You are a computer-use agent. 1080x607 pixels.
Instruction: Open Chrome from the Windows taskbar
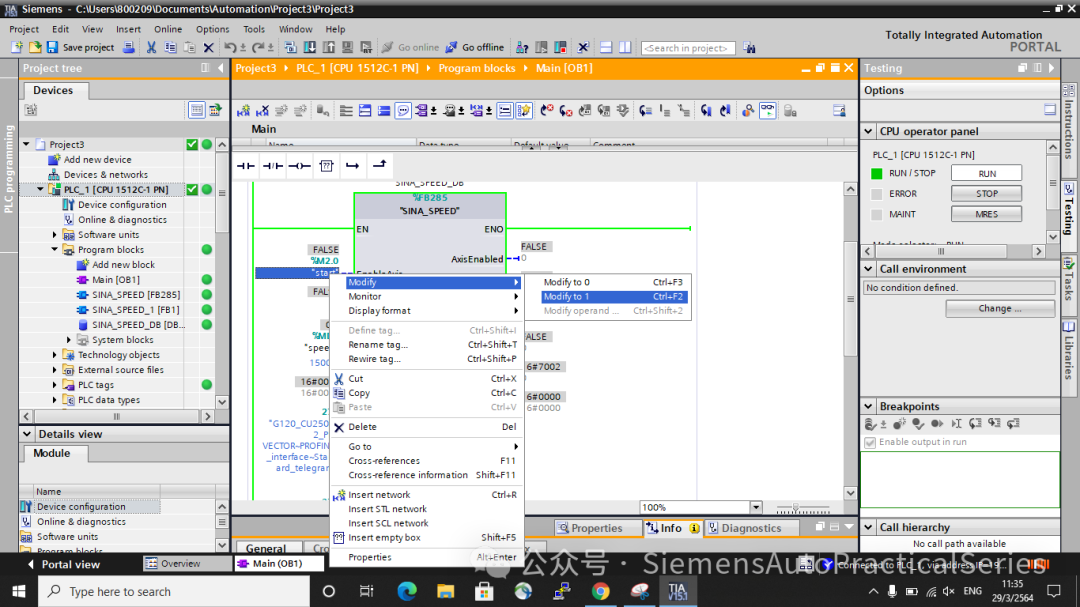[601, 591]
